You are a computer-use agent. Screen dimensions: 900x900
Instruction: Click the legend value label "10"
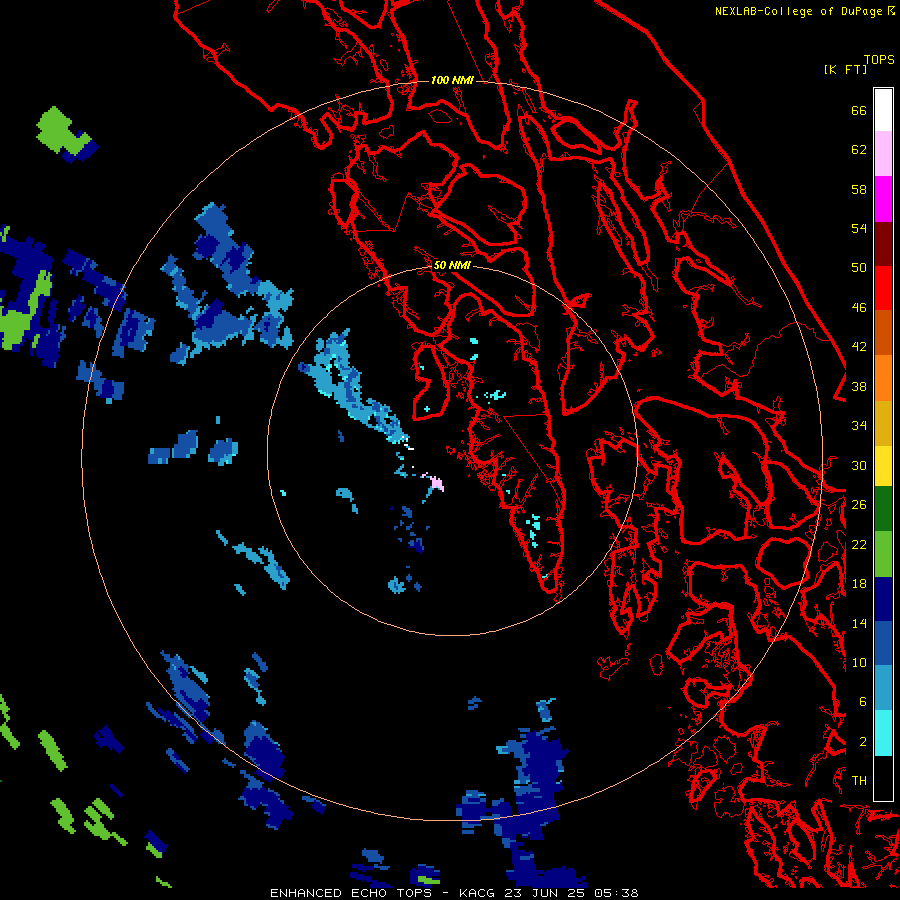(x=859, y=663)
